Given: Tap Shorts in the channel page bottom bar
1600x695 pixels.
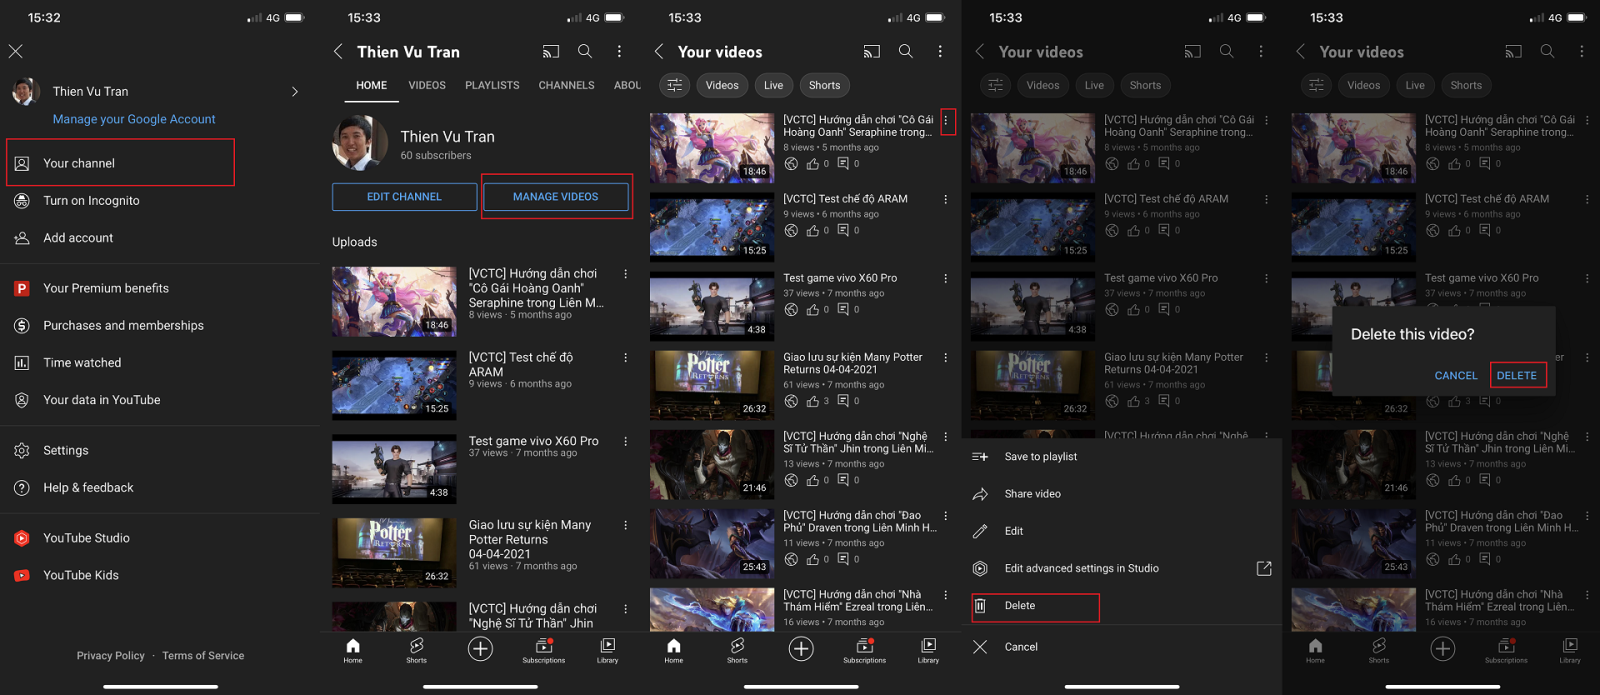Looking at the screenshot, I should [416, 651].
